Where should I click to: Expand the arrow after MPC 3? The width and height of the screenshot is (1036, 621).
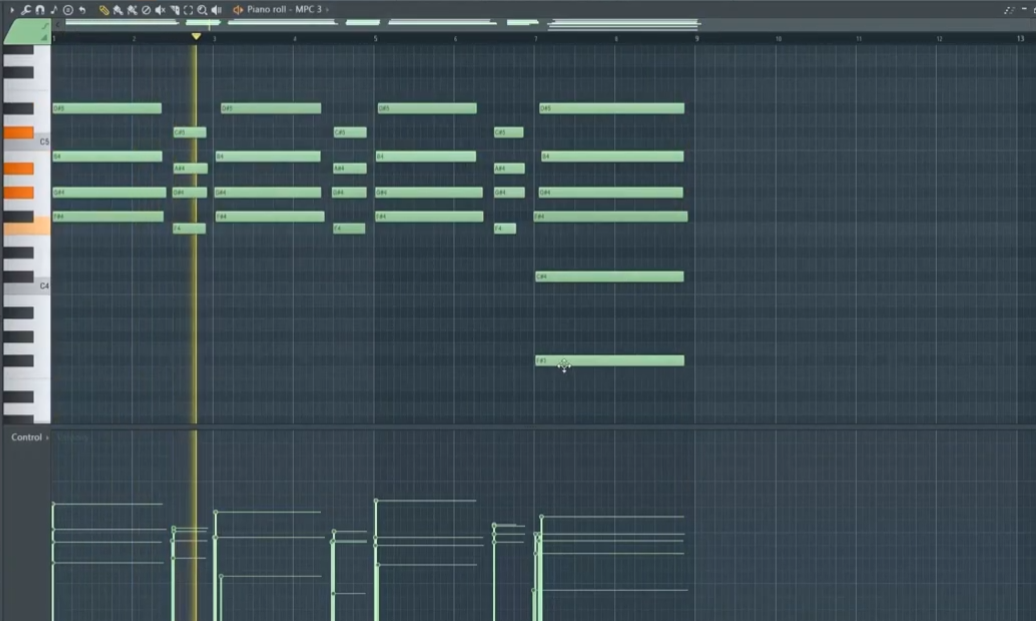pyautogui.click(x=327, y=9)
